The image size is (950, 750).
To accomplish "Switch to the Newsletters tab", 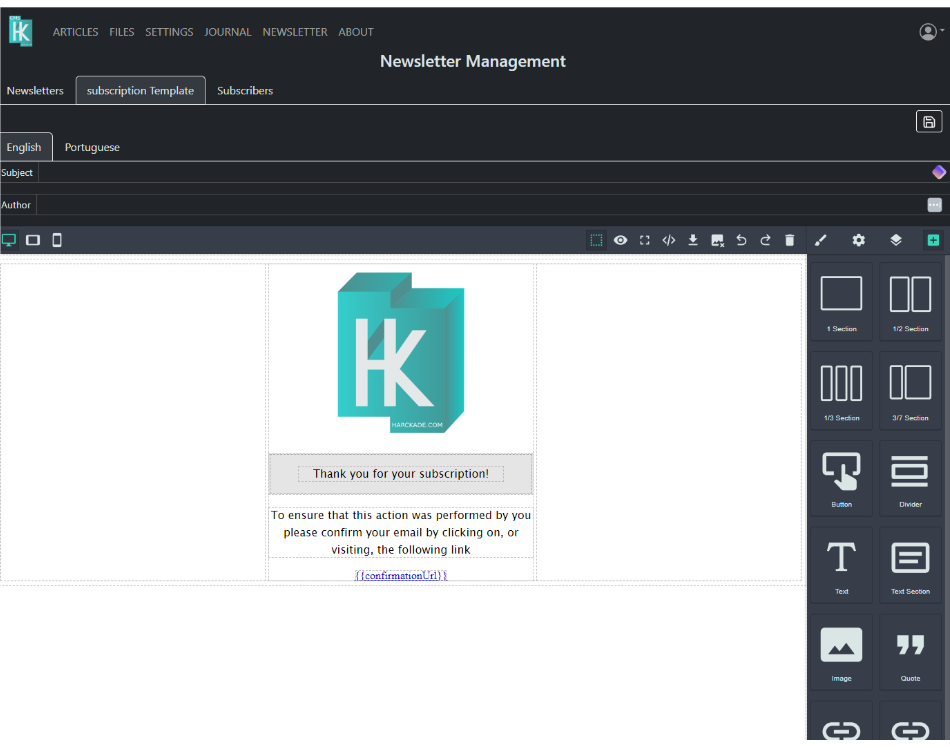I will click(35, 90).
